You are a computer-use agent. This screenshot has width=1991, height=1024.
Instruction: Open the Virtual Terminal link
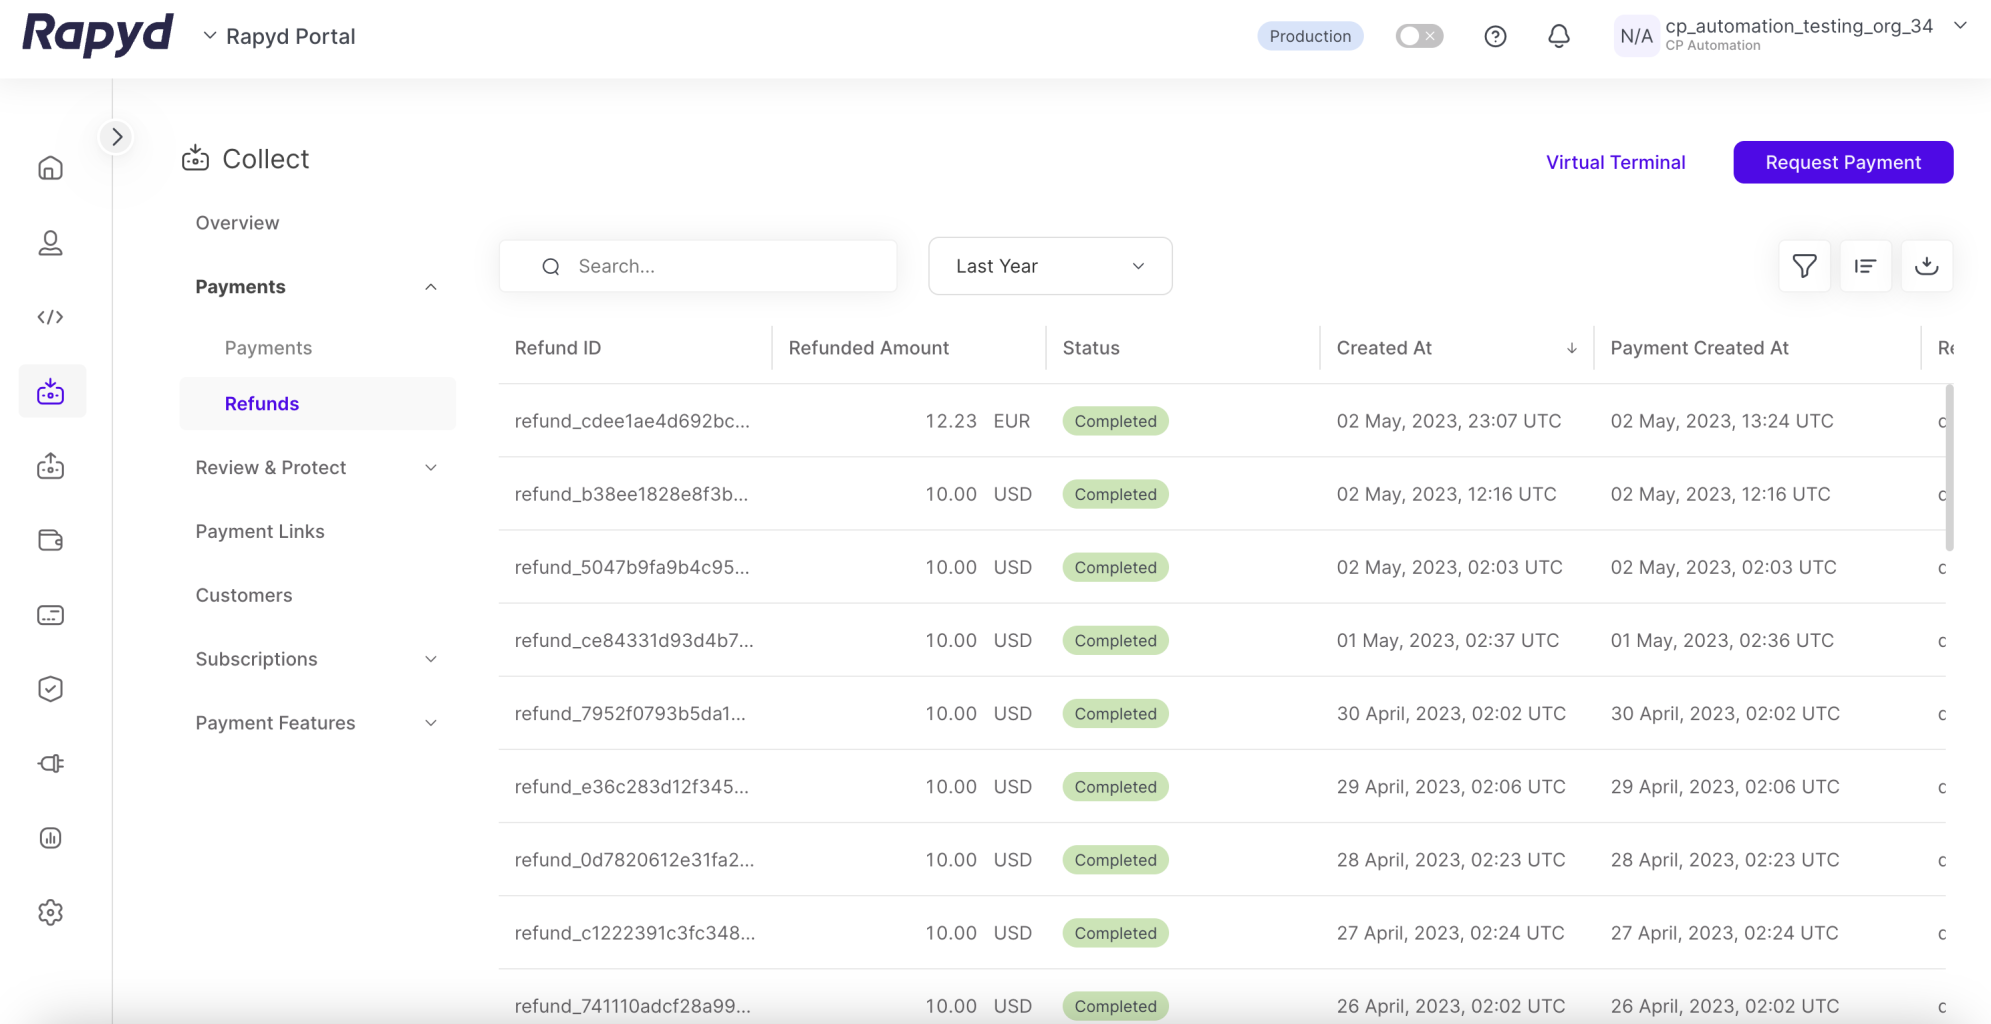point(1615,162)
